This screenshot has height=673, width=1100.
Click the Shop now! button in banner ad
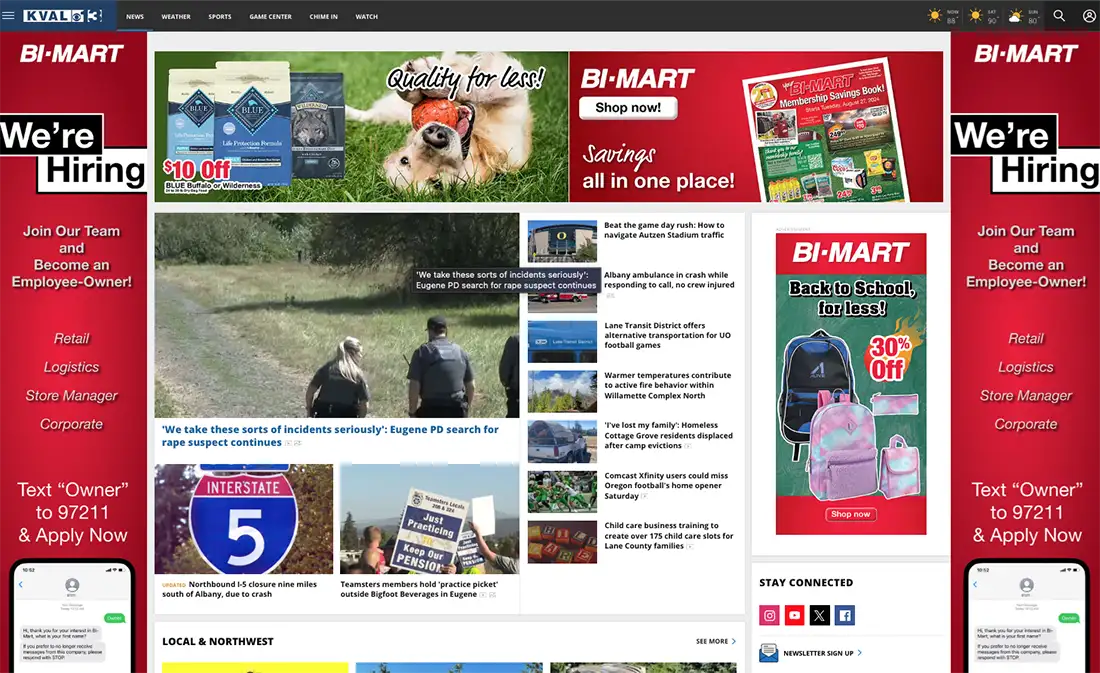coord(628,107)
